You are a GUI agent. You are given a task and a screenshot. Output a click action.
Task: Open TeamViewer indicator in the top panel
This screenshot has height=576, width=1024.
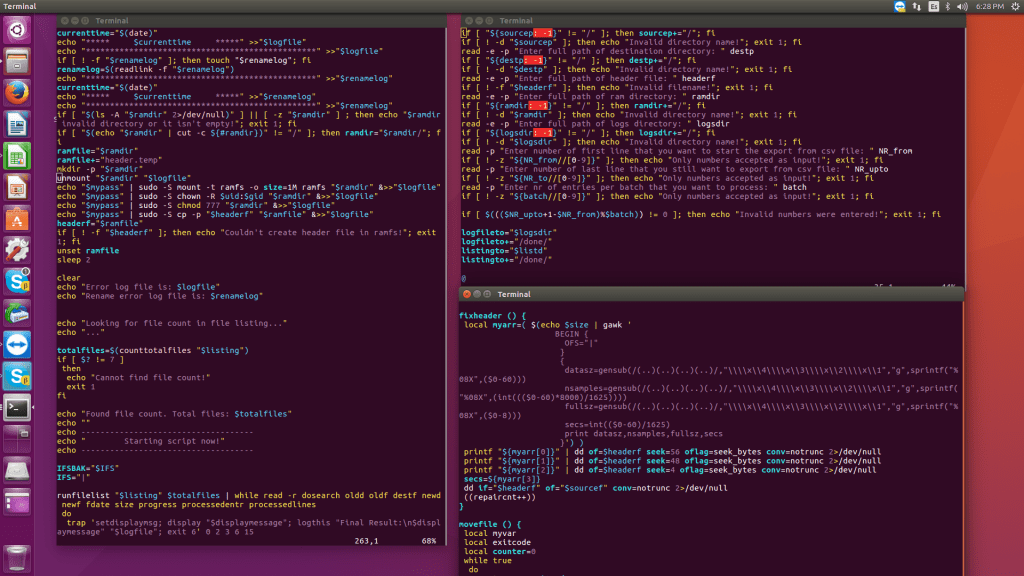(900, 7)
